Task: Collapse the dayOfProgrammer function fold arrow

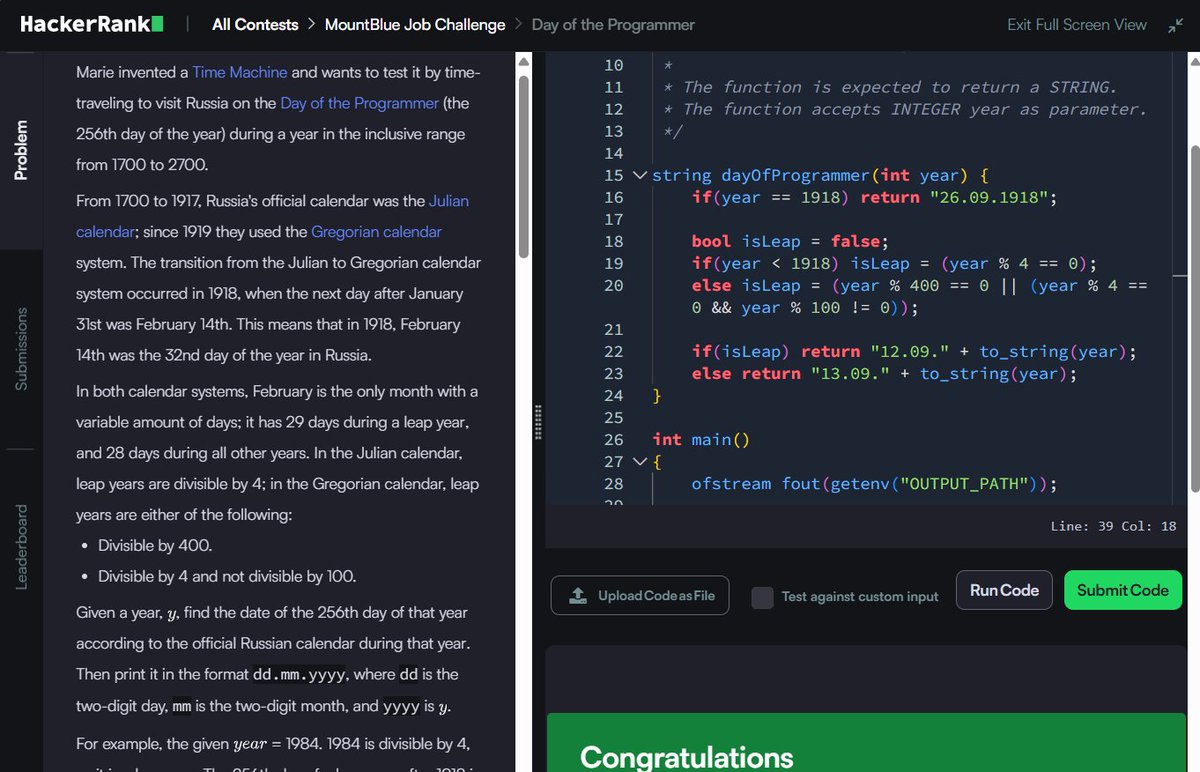Action: pyautogui.click(x=640, y=175)
